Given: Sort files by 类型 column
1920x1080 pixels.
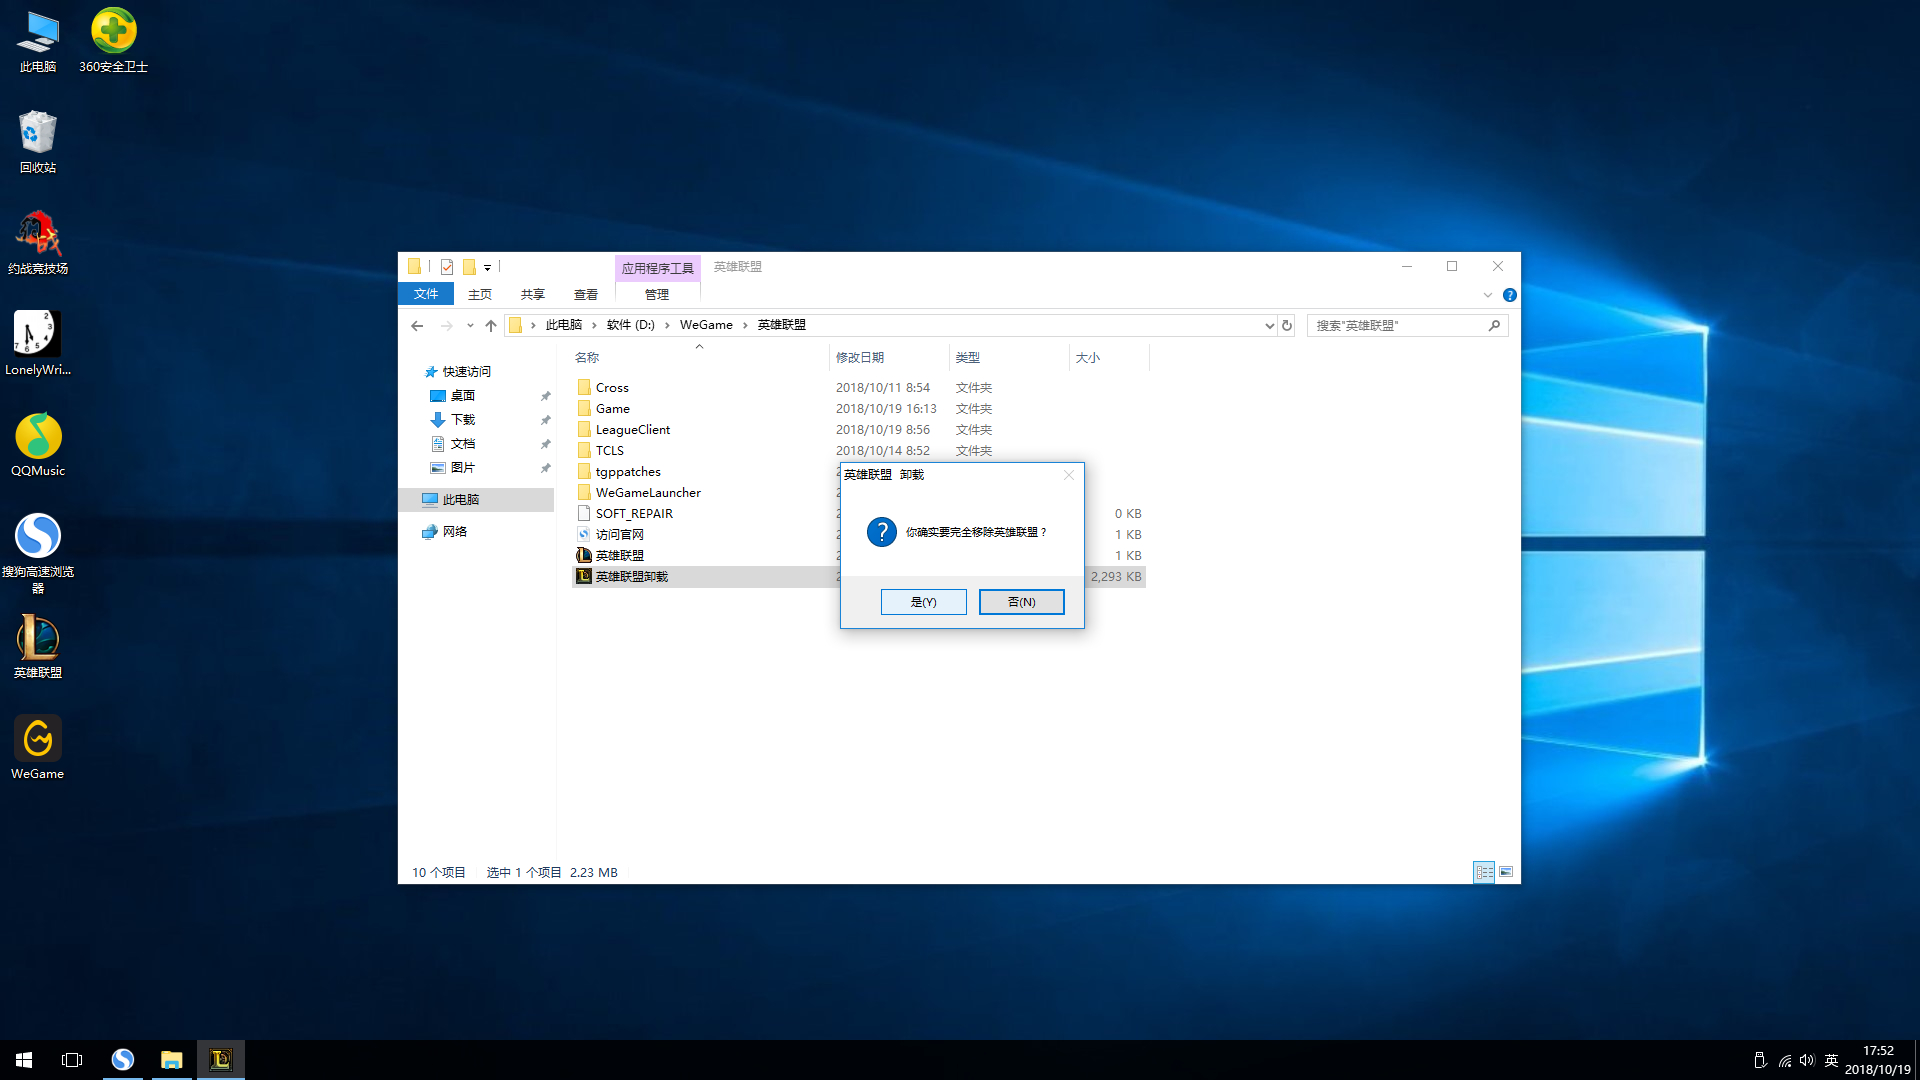Looking at the screenshot, I should [x=967, y=358].
